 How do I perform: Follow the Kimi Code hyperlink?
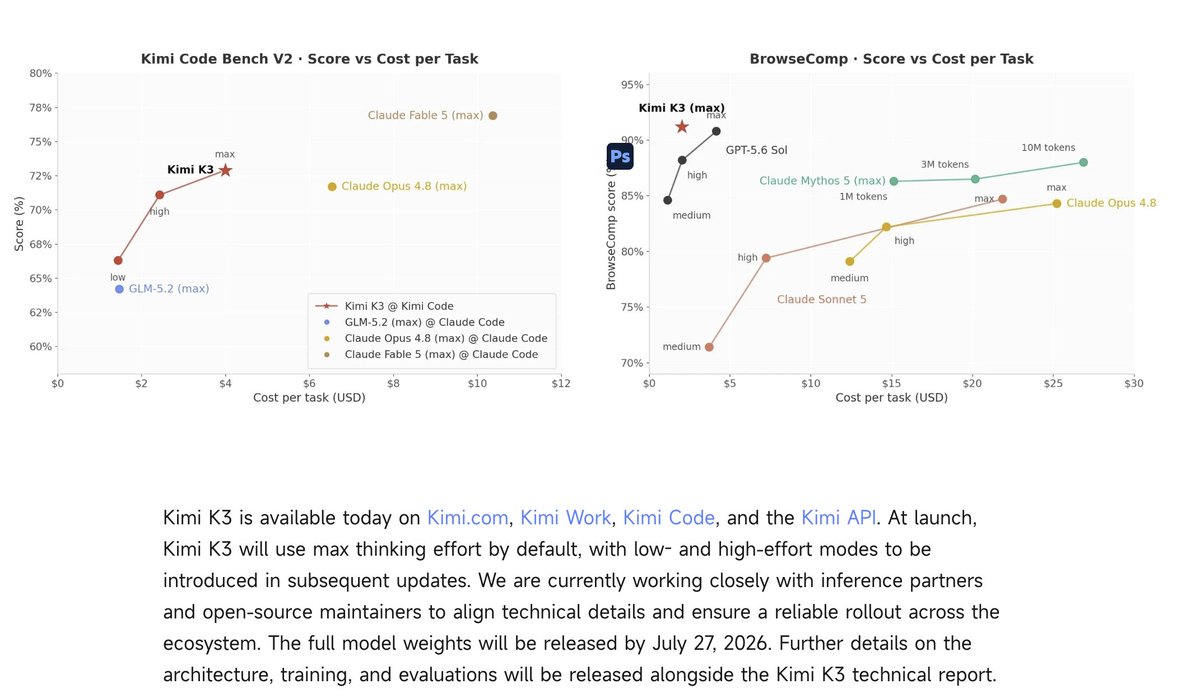(x=669, y=518)
